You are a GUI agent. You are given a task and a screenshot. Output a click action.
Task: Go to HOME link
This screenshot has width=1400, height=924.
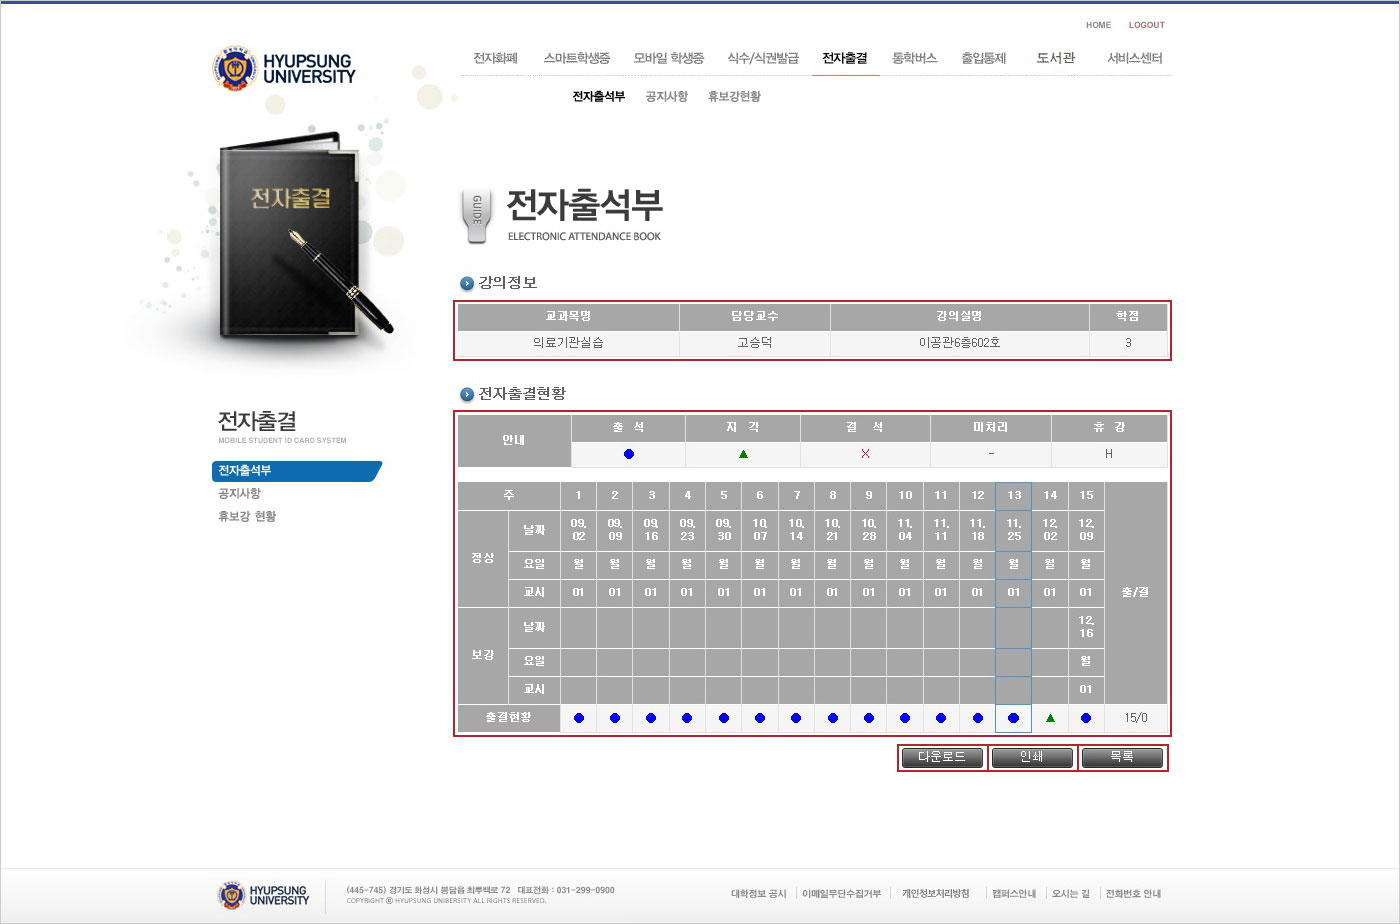(x=1098, y=25)
